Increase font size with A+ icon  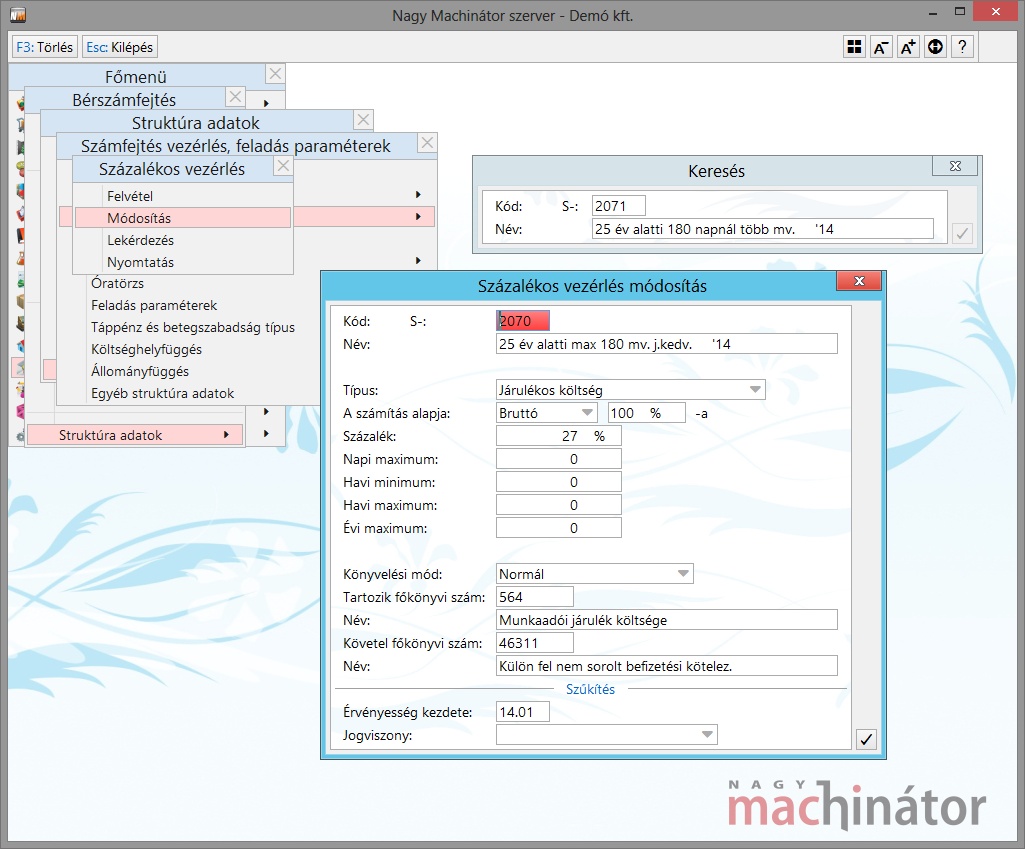point(908,47)
